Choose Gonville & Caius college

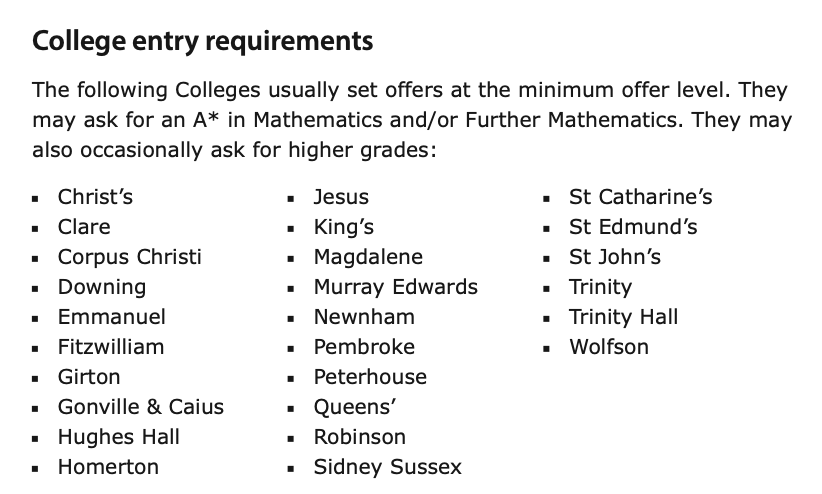(141, 407)
